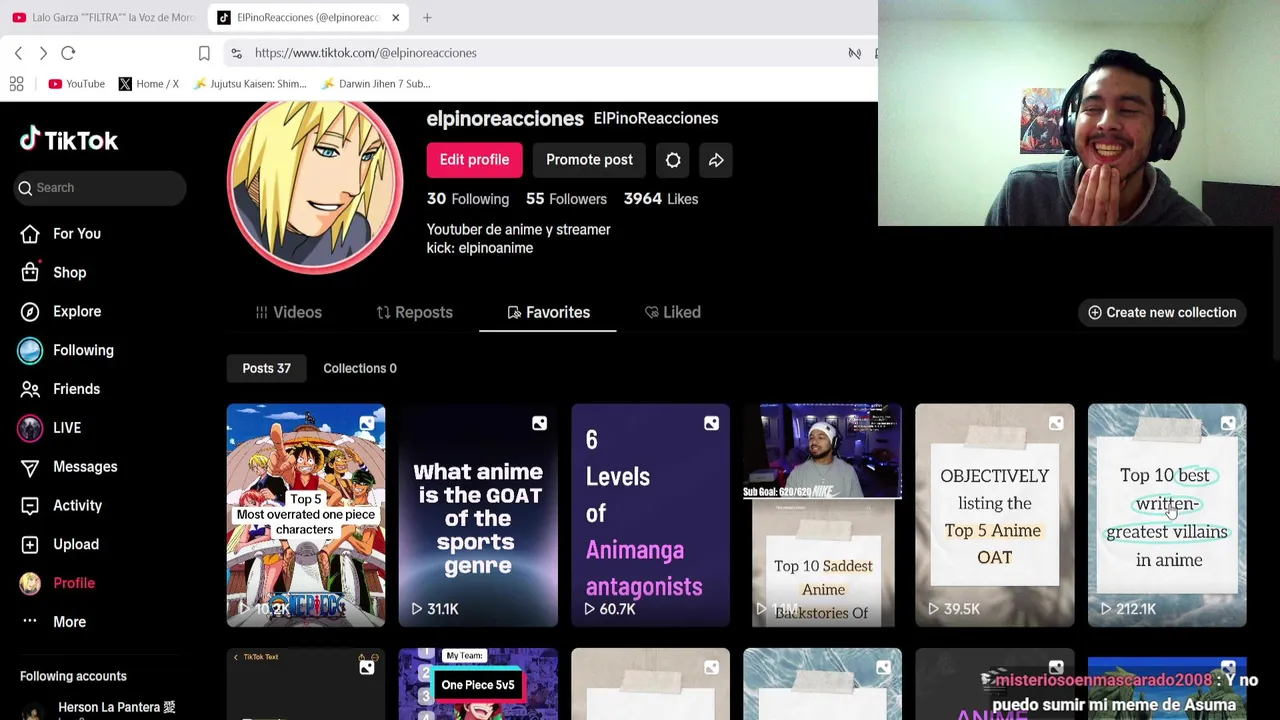
Task: Switch to the Videos tab
Action: (x=288, y=312)
